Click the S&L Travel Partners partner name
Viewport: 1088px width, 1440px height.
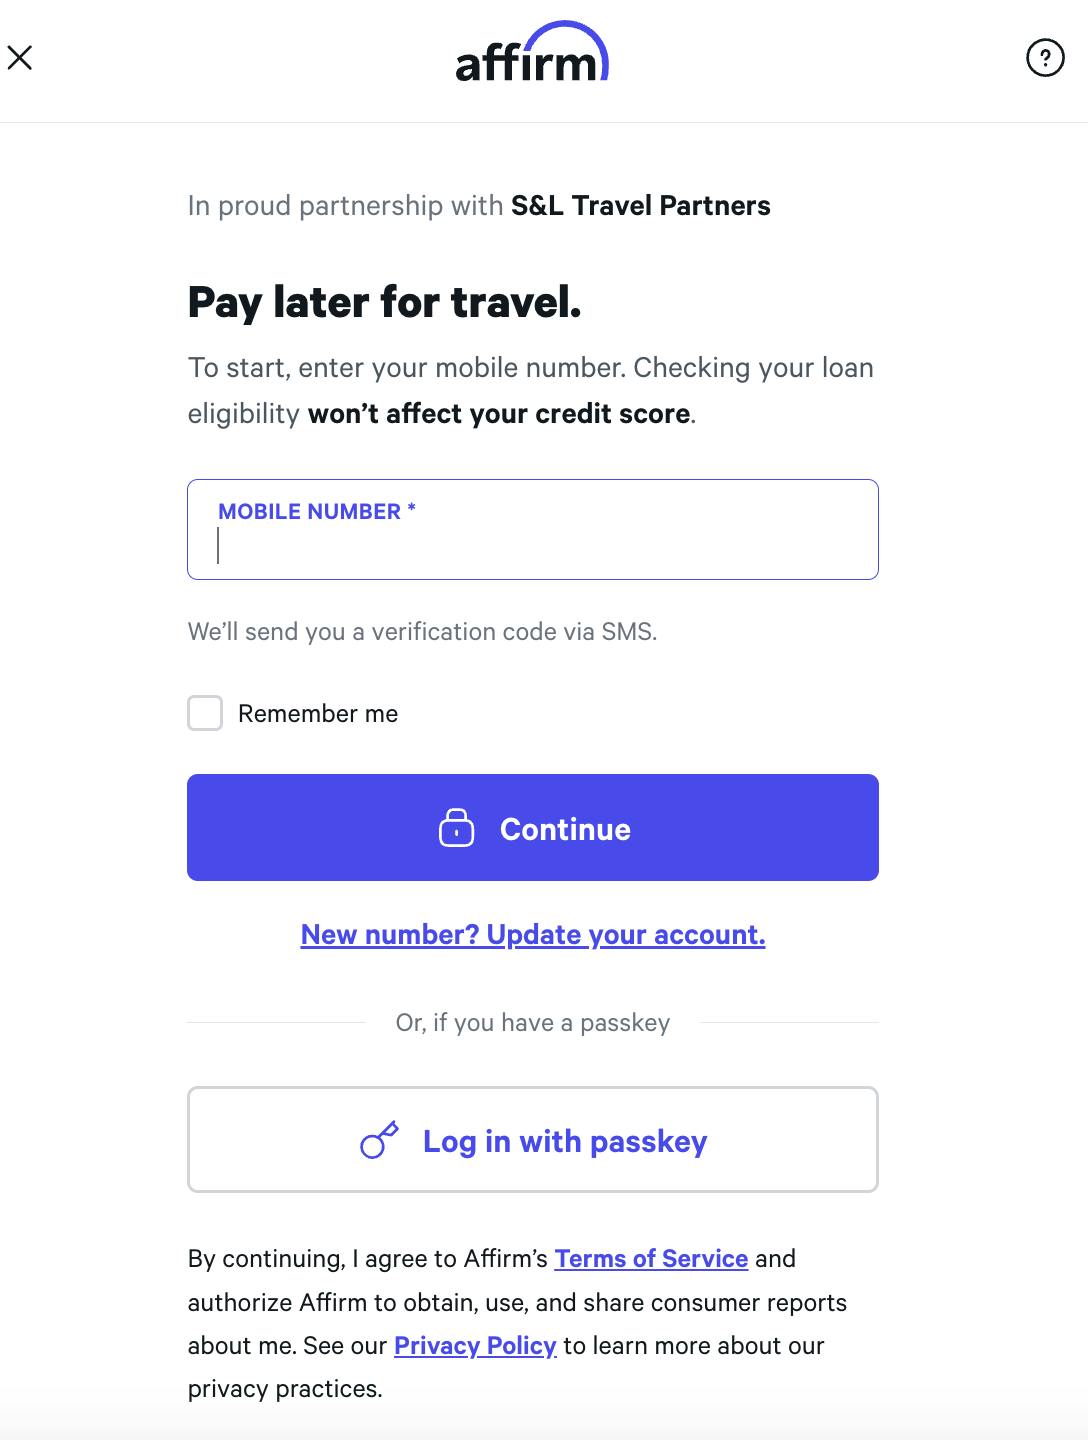[x=640, y=206]
